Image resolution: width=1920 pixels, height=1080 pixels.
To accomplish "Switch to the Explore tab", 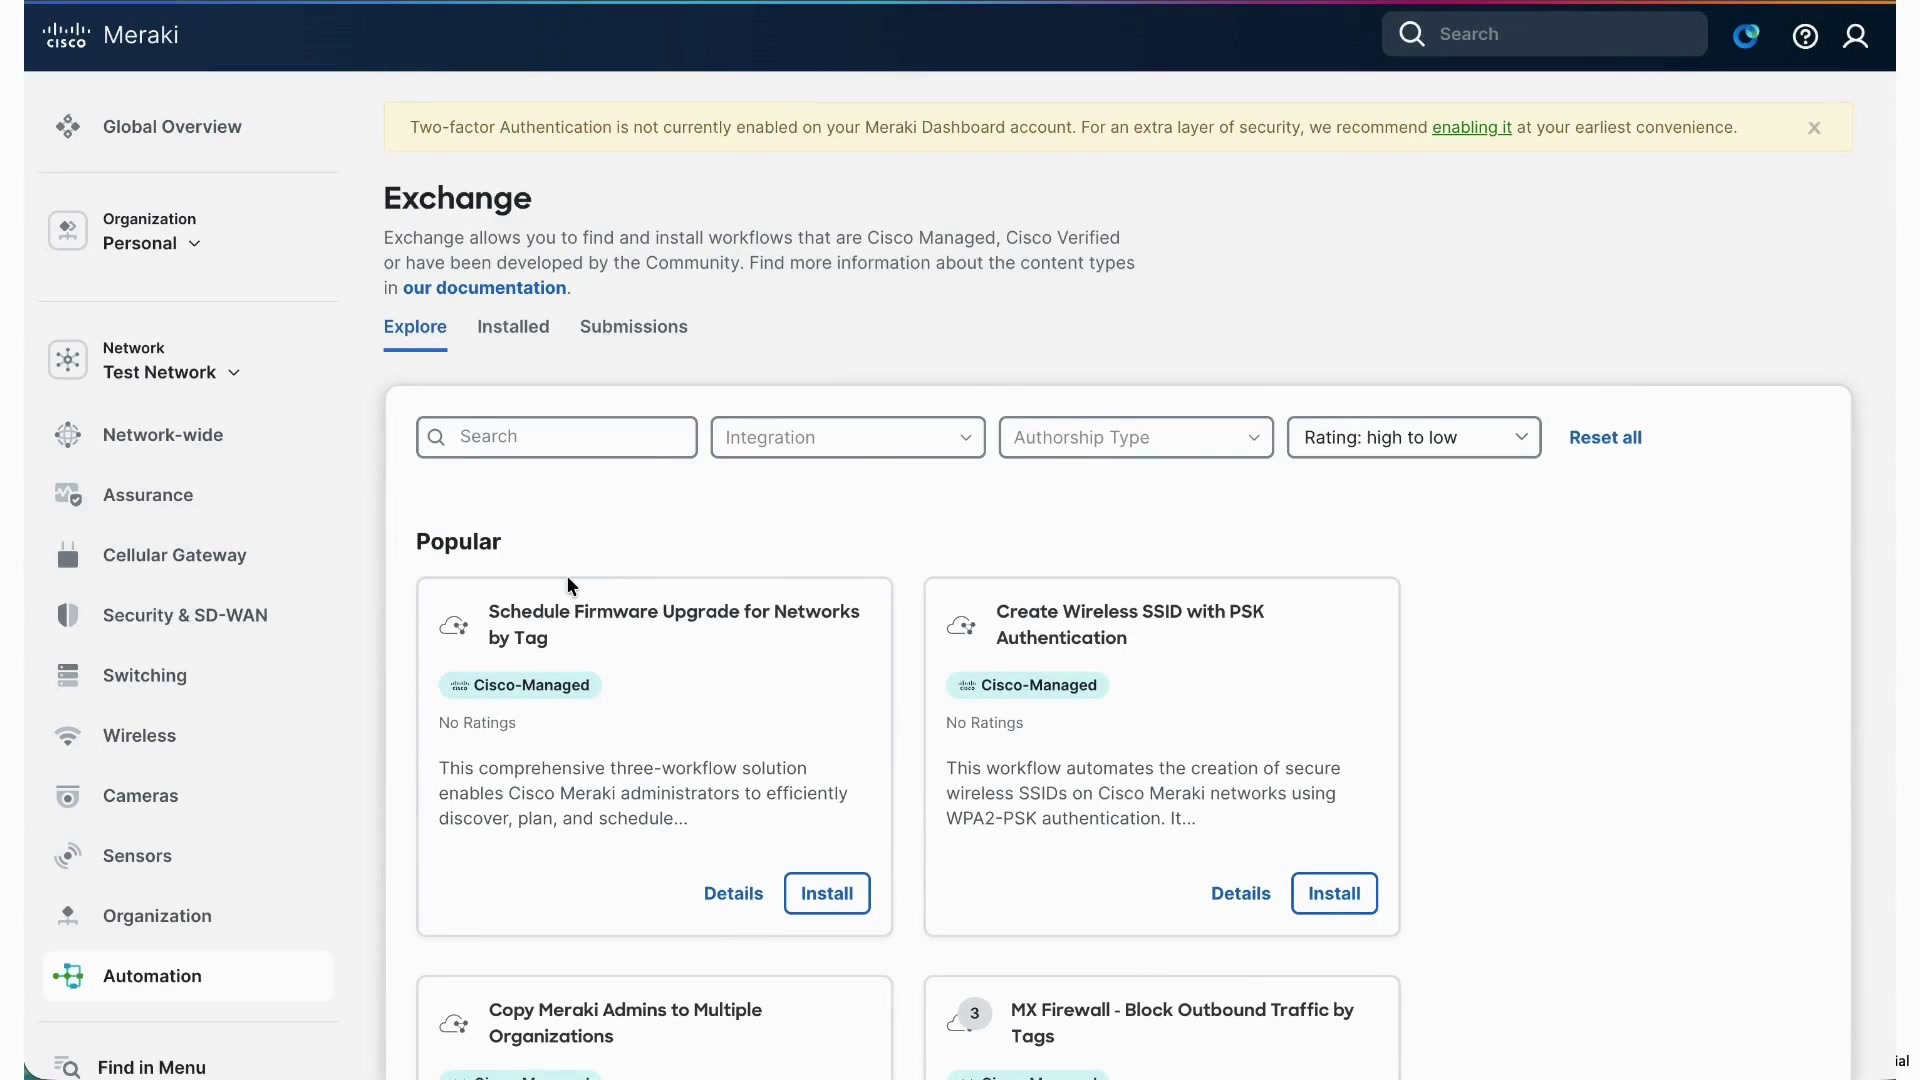I will click(415, 327).
